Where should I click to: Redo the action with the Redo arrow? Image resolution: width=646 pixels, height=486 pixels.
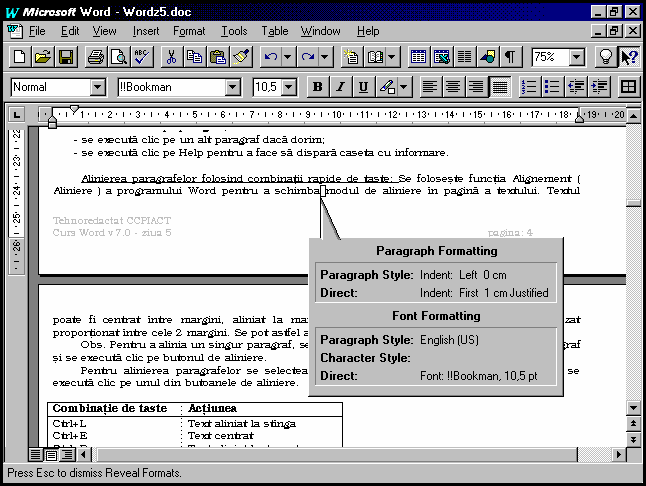[308, 56]
